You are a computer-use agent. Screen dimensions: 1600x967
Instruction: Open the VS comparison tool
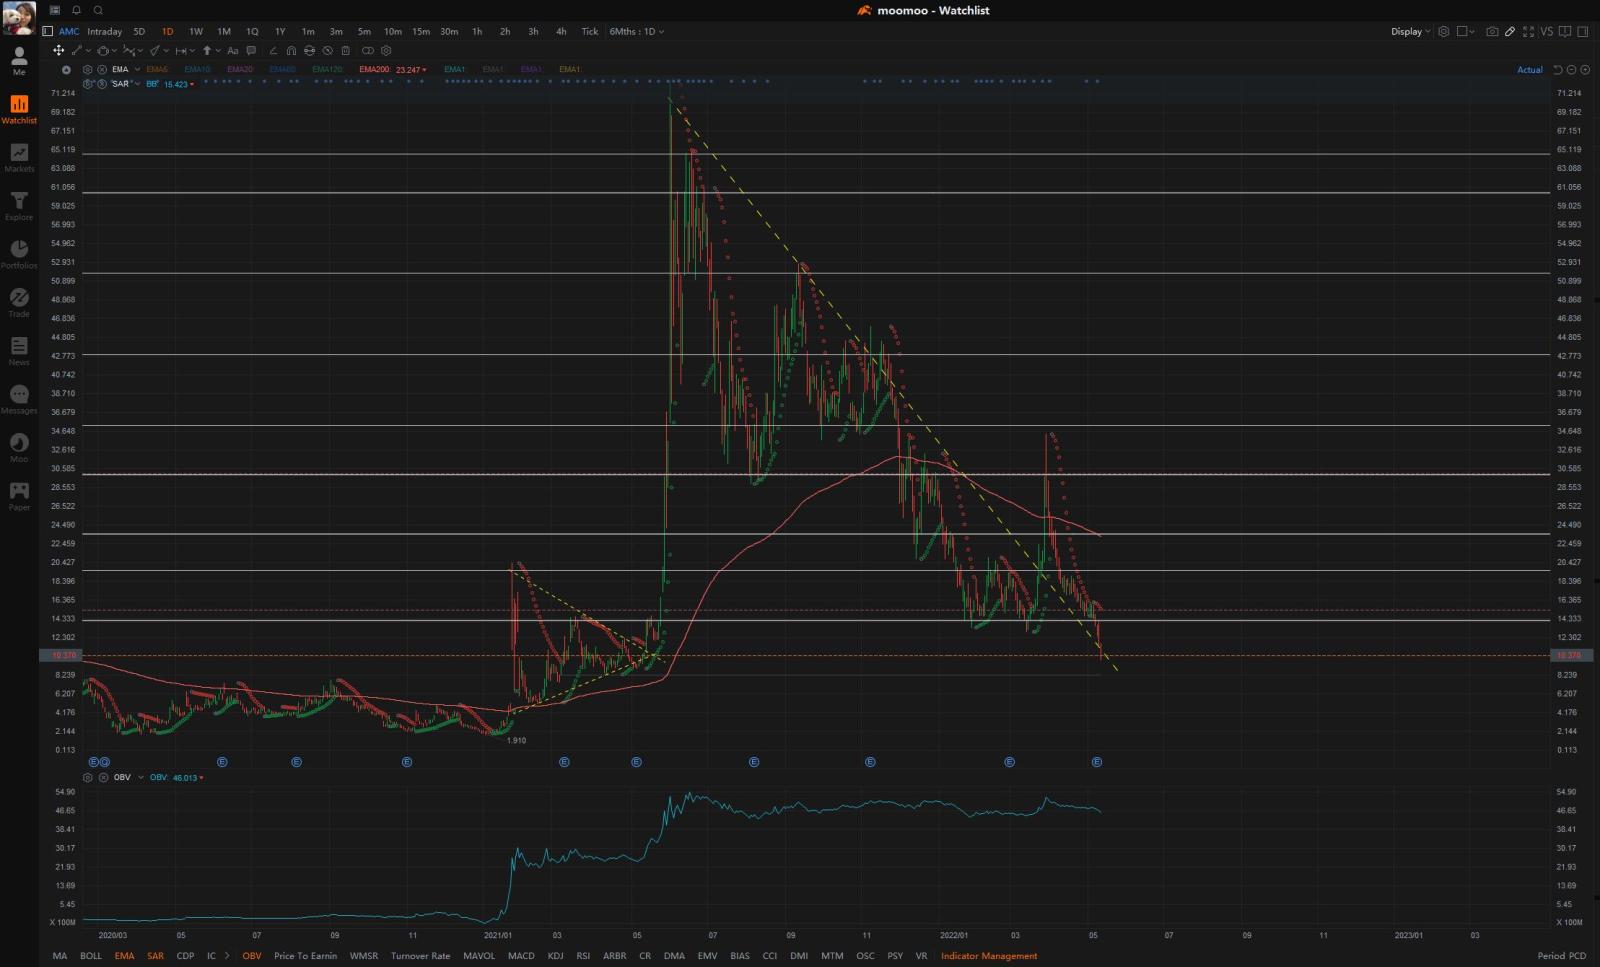[1546, 31]
